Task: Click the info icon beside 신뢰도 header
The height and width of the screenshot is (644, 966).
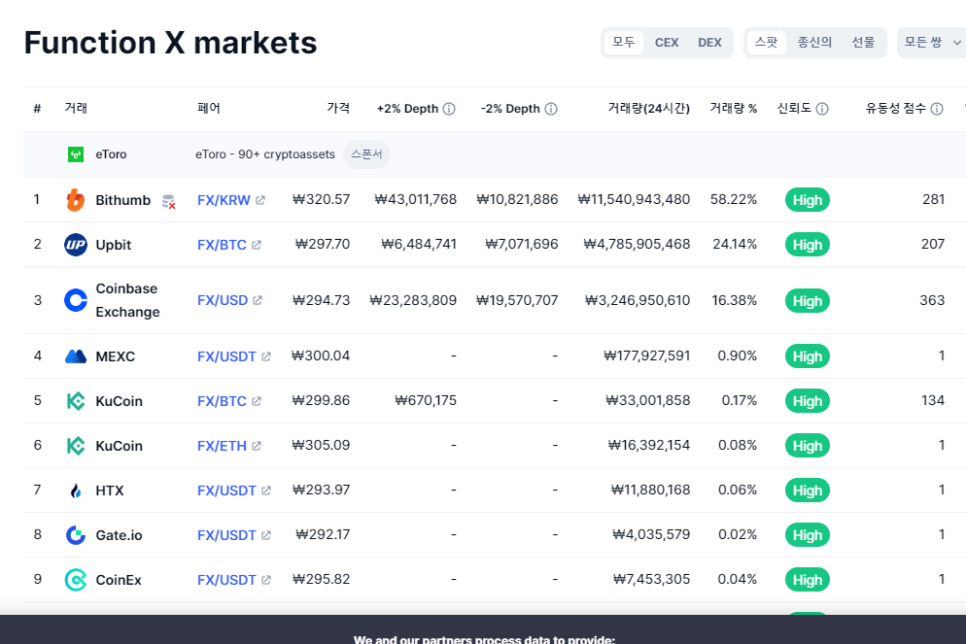Action: coord(822,109)
